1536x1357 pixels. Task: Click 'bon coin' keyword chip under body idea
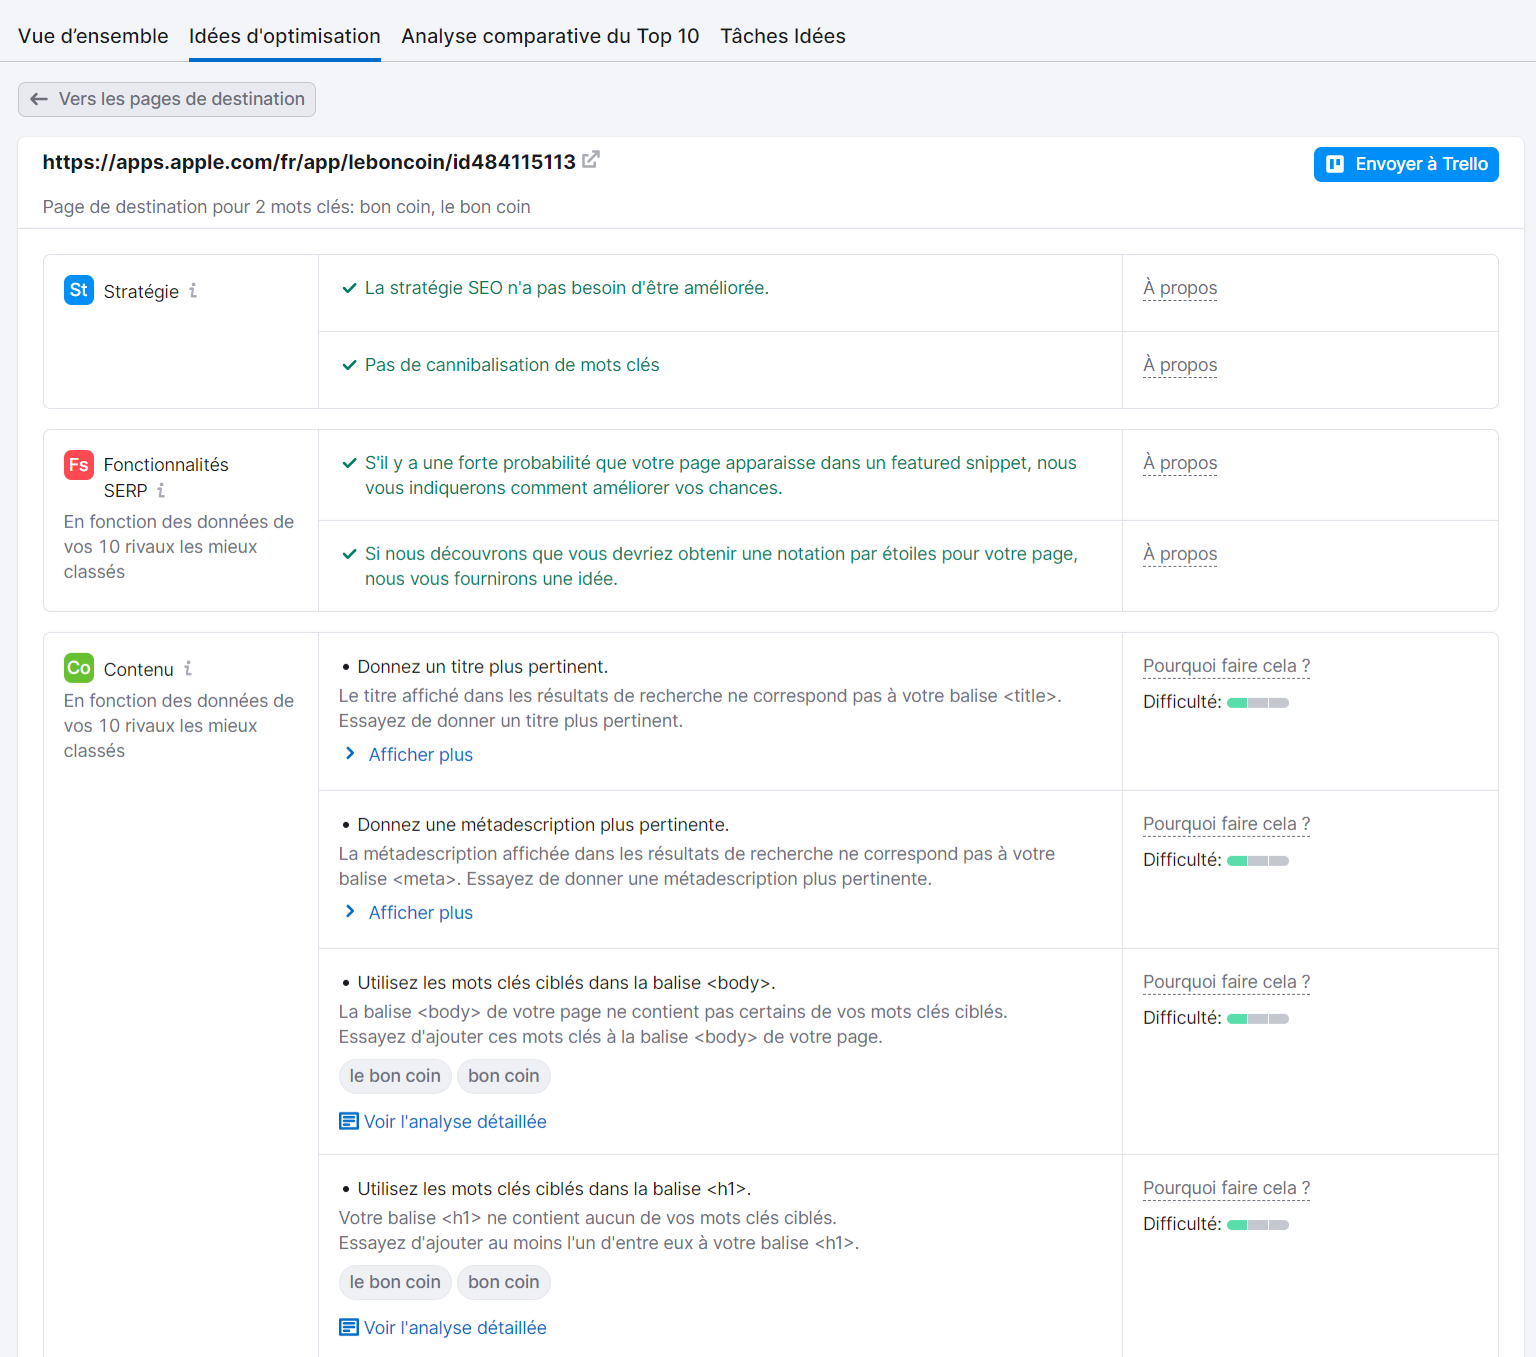click(504, 1076)
